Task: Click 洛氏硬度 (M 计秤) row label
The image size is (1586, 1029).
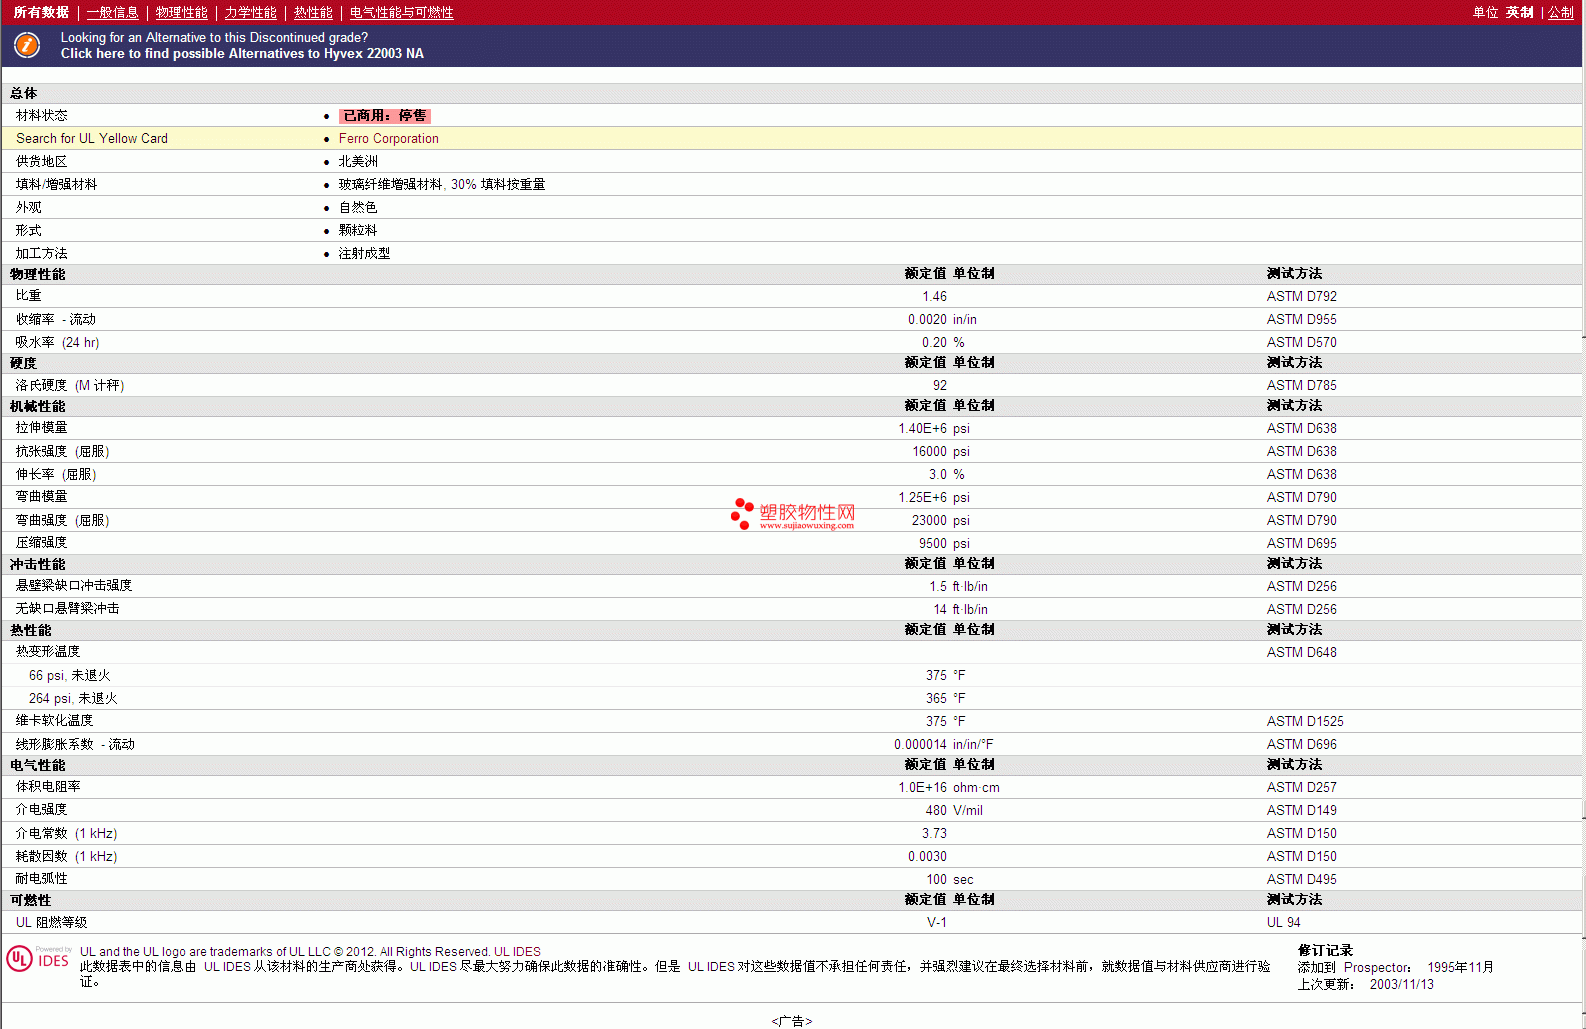Action: (70, 386)
